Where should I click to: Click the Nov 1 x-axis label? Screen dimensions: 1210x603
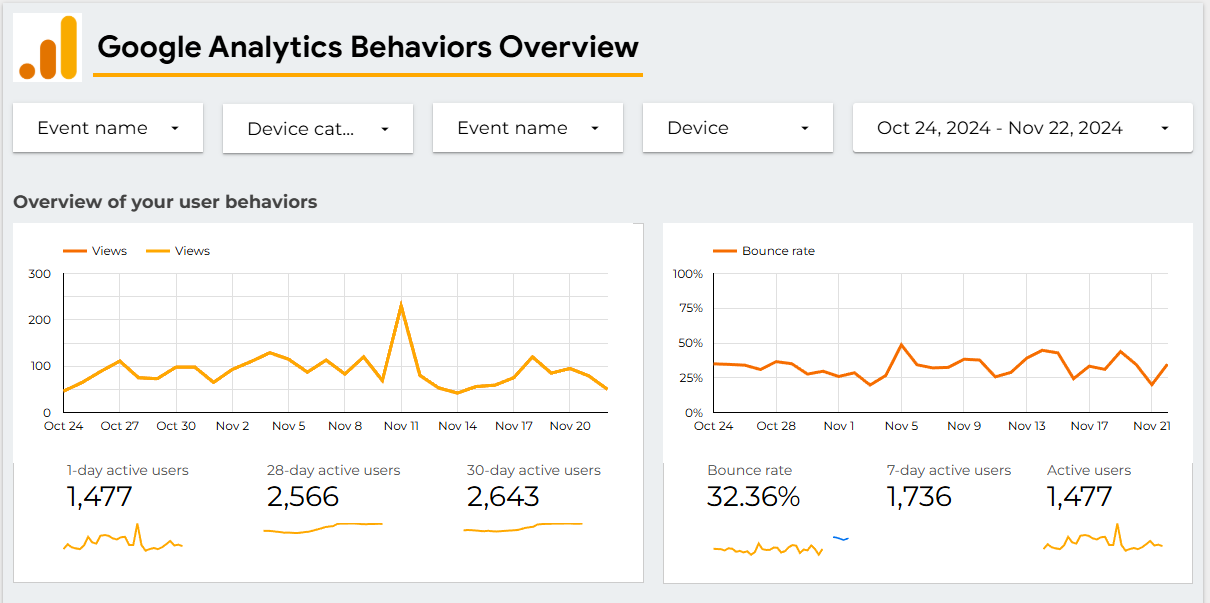[x=839, y=426]
